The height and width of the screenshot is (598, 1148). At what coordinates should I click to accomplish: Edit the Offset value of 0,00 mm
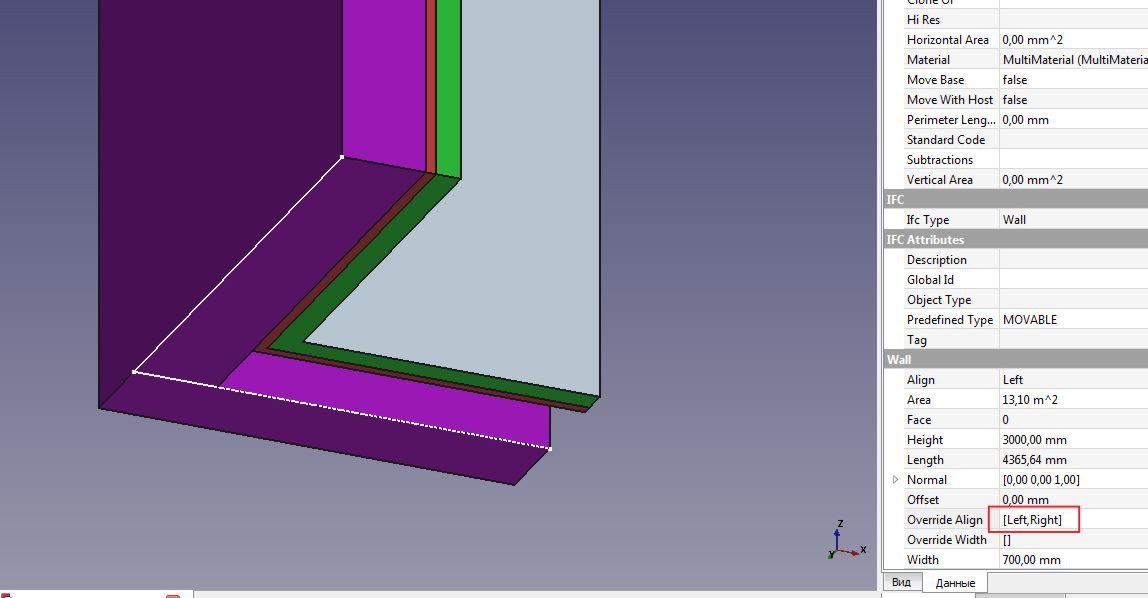click(x=1060, y=499)
